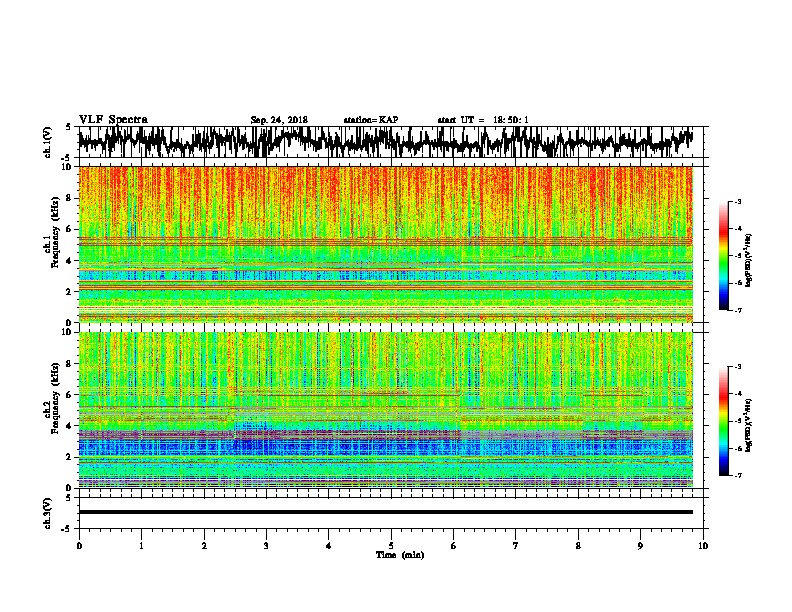The height and width of the screenshot is (612, 792).
Task: Click time axis tick label '8'
Action: click(578, 546)
